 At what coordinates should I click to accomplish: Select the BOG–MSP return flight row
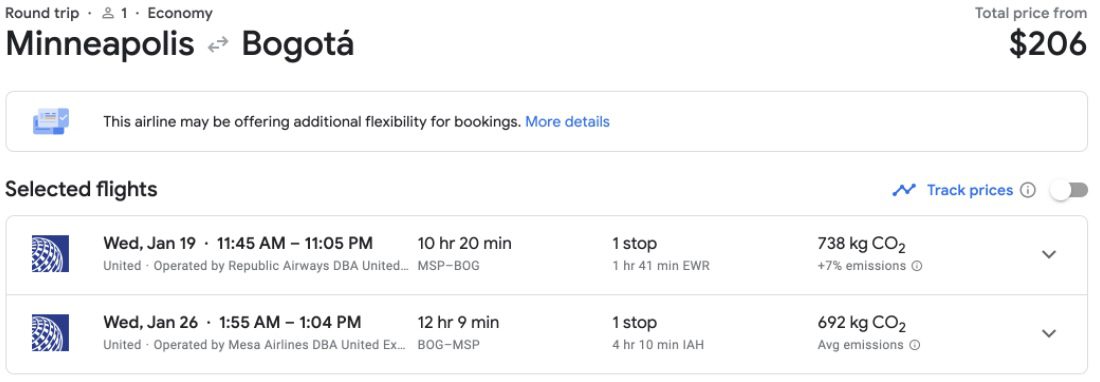tap(546, 334)
